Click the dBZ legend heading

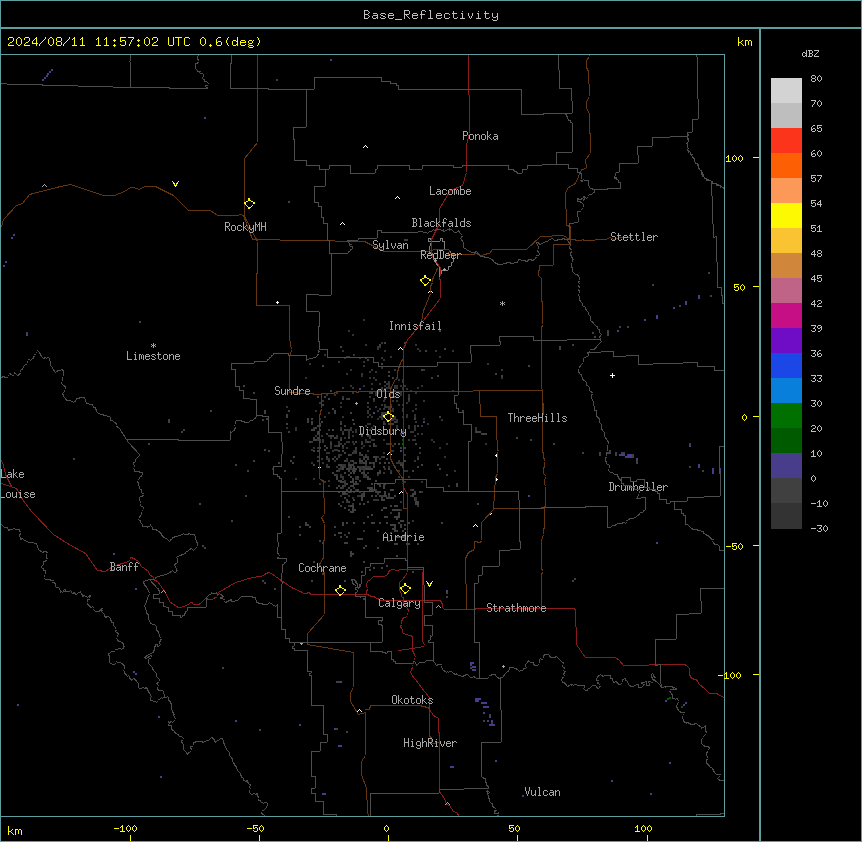810,53
